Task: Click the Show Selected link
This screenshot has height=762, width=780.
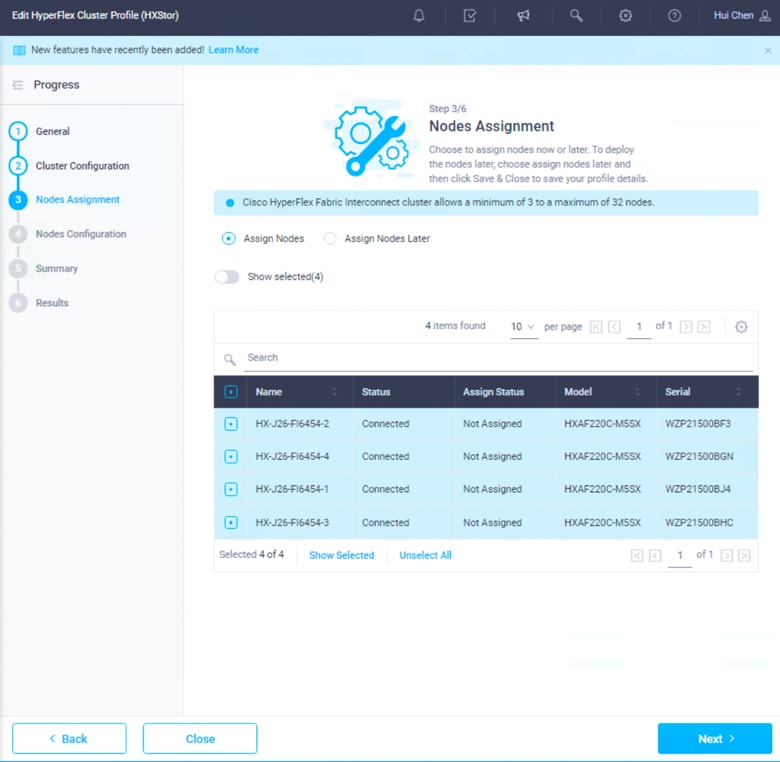Action: [x=341, y=555]
